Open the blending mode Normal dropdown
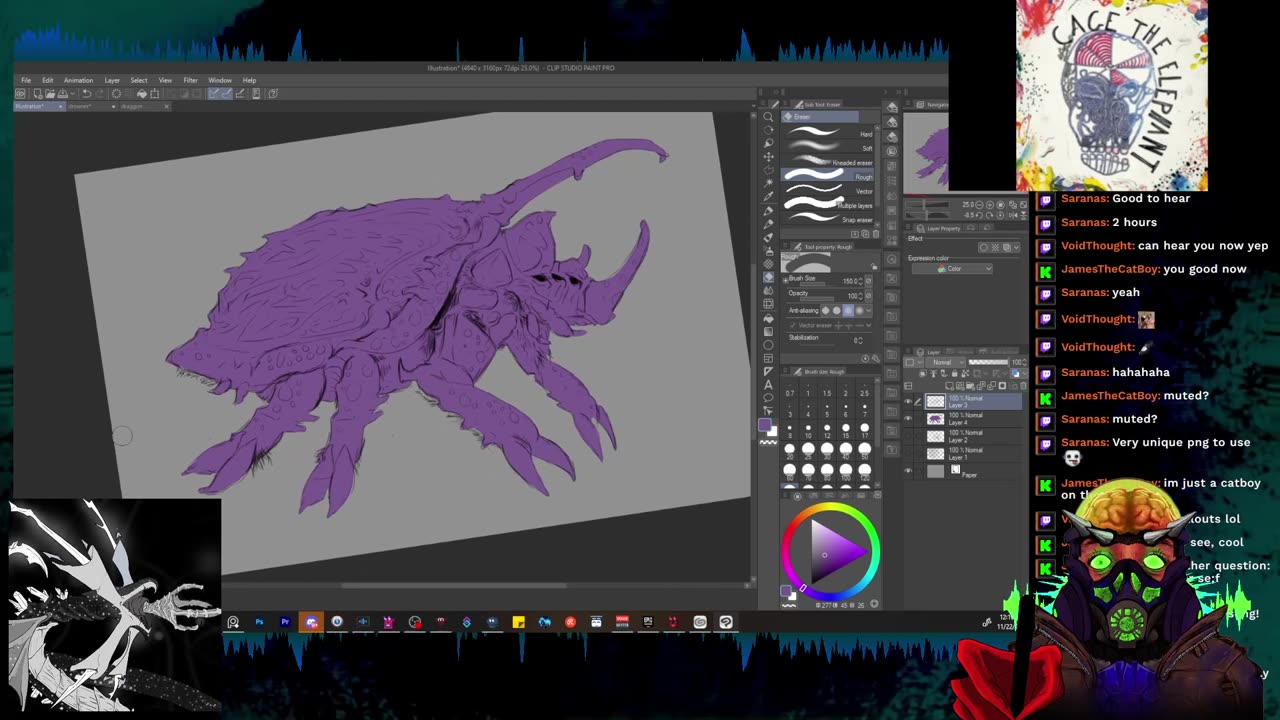Viewport: 1280px width, 720px height. [x=946, y=362]
